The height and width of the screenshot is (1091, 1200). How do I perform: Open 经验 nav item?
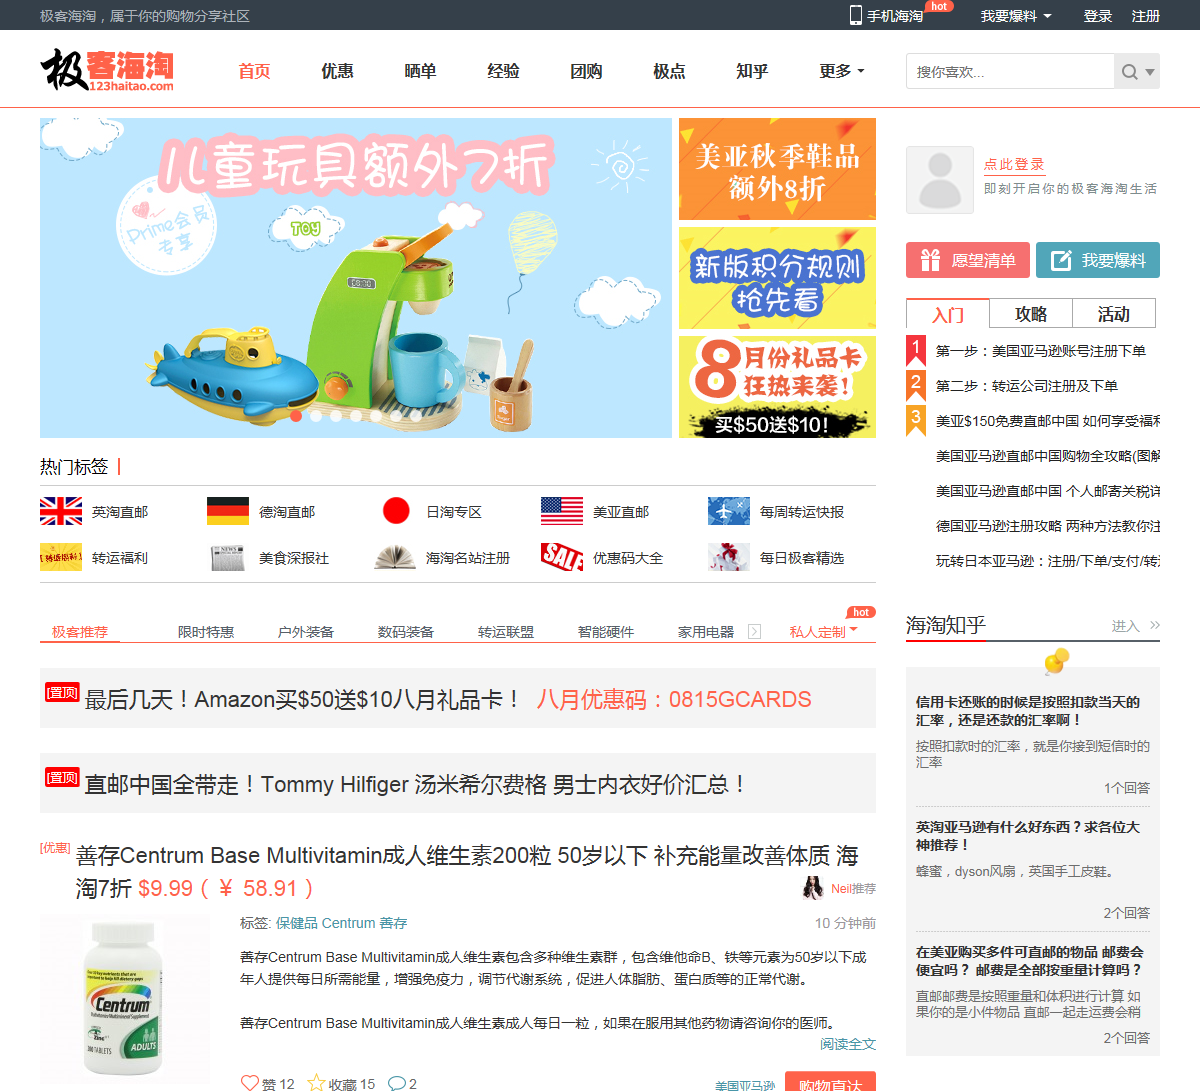tap(503, 71)
